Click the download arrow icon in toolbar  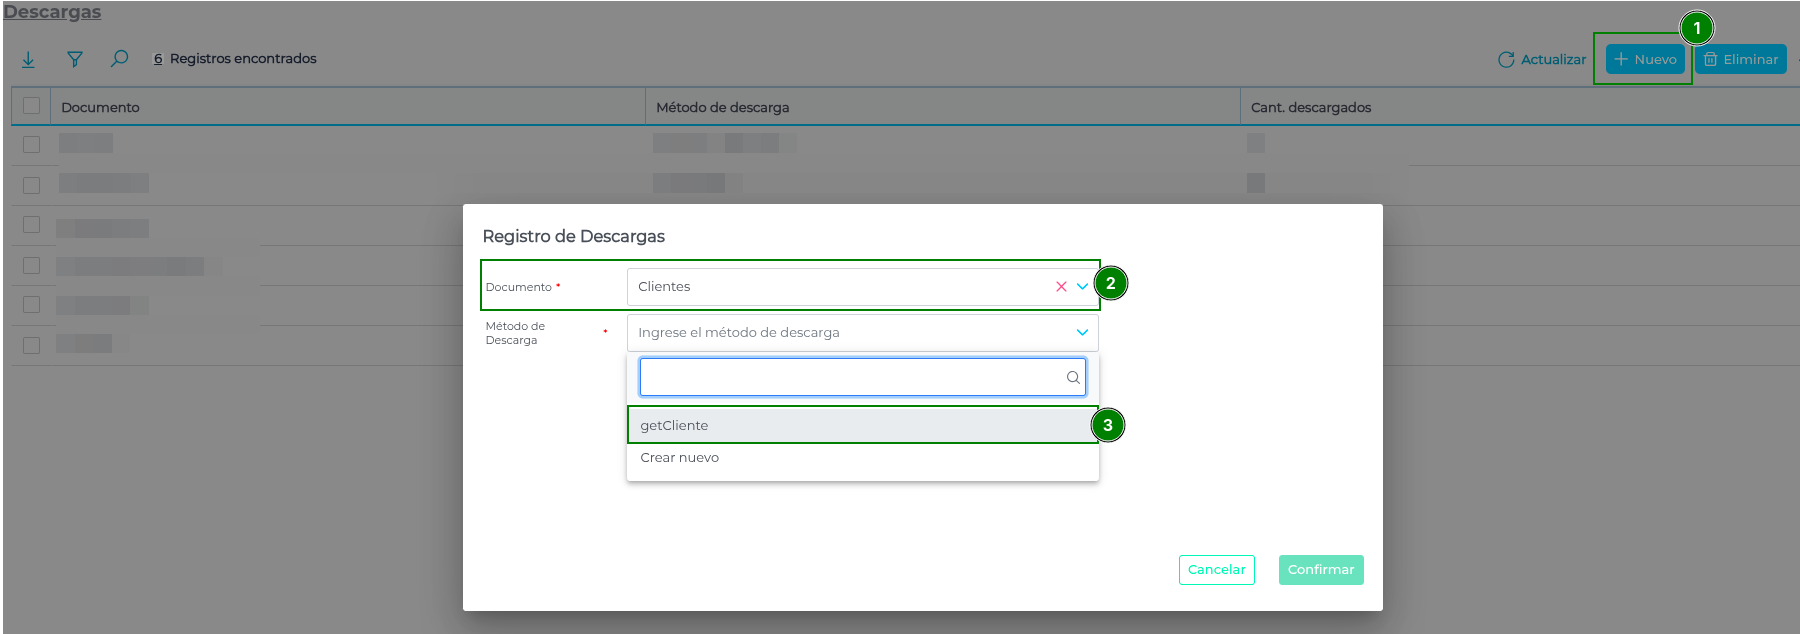pyautogui.click(x=28, y=60)
